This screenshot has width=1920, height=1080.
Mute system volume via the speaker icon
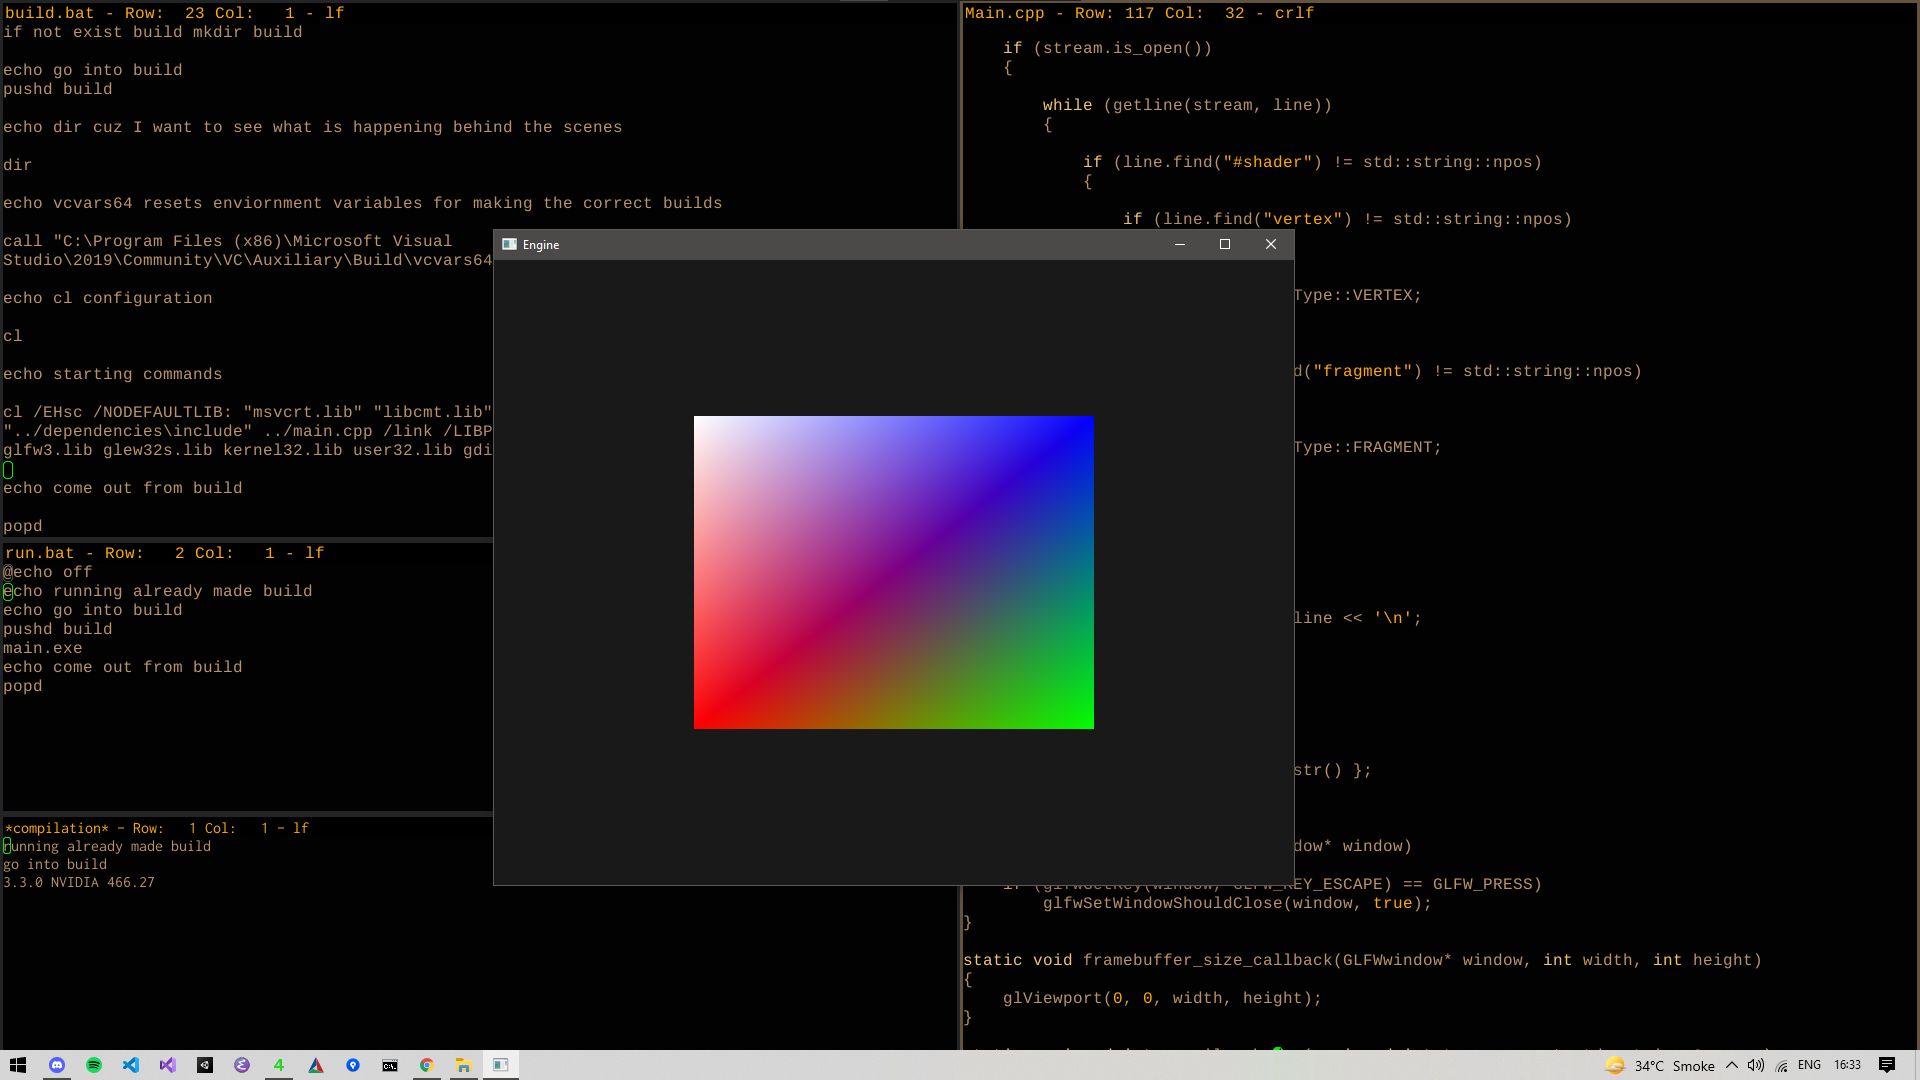click(x=1755, y=1065)
